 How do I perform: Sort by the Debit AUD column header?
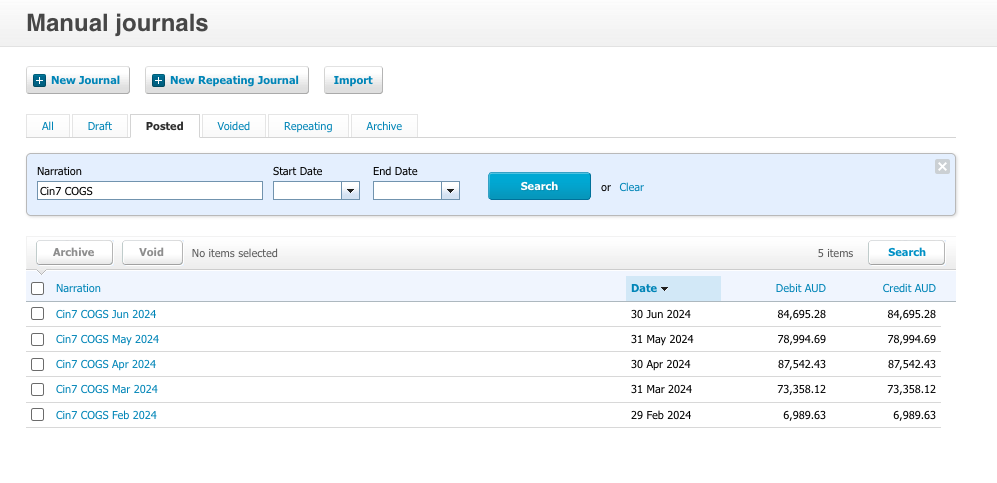click(800, 288)
